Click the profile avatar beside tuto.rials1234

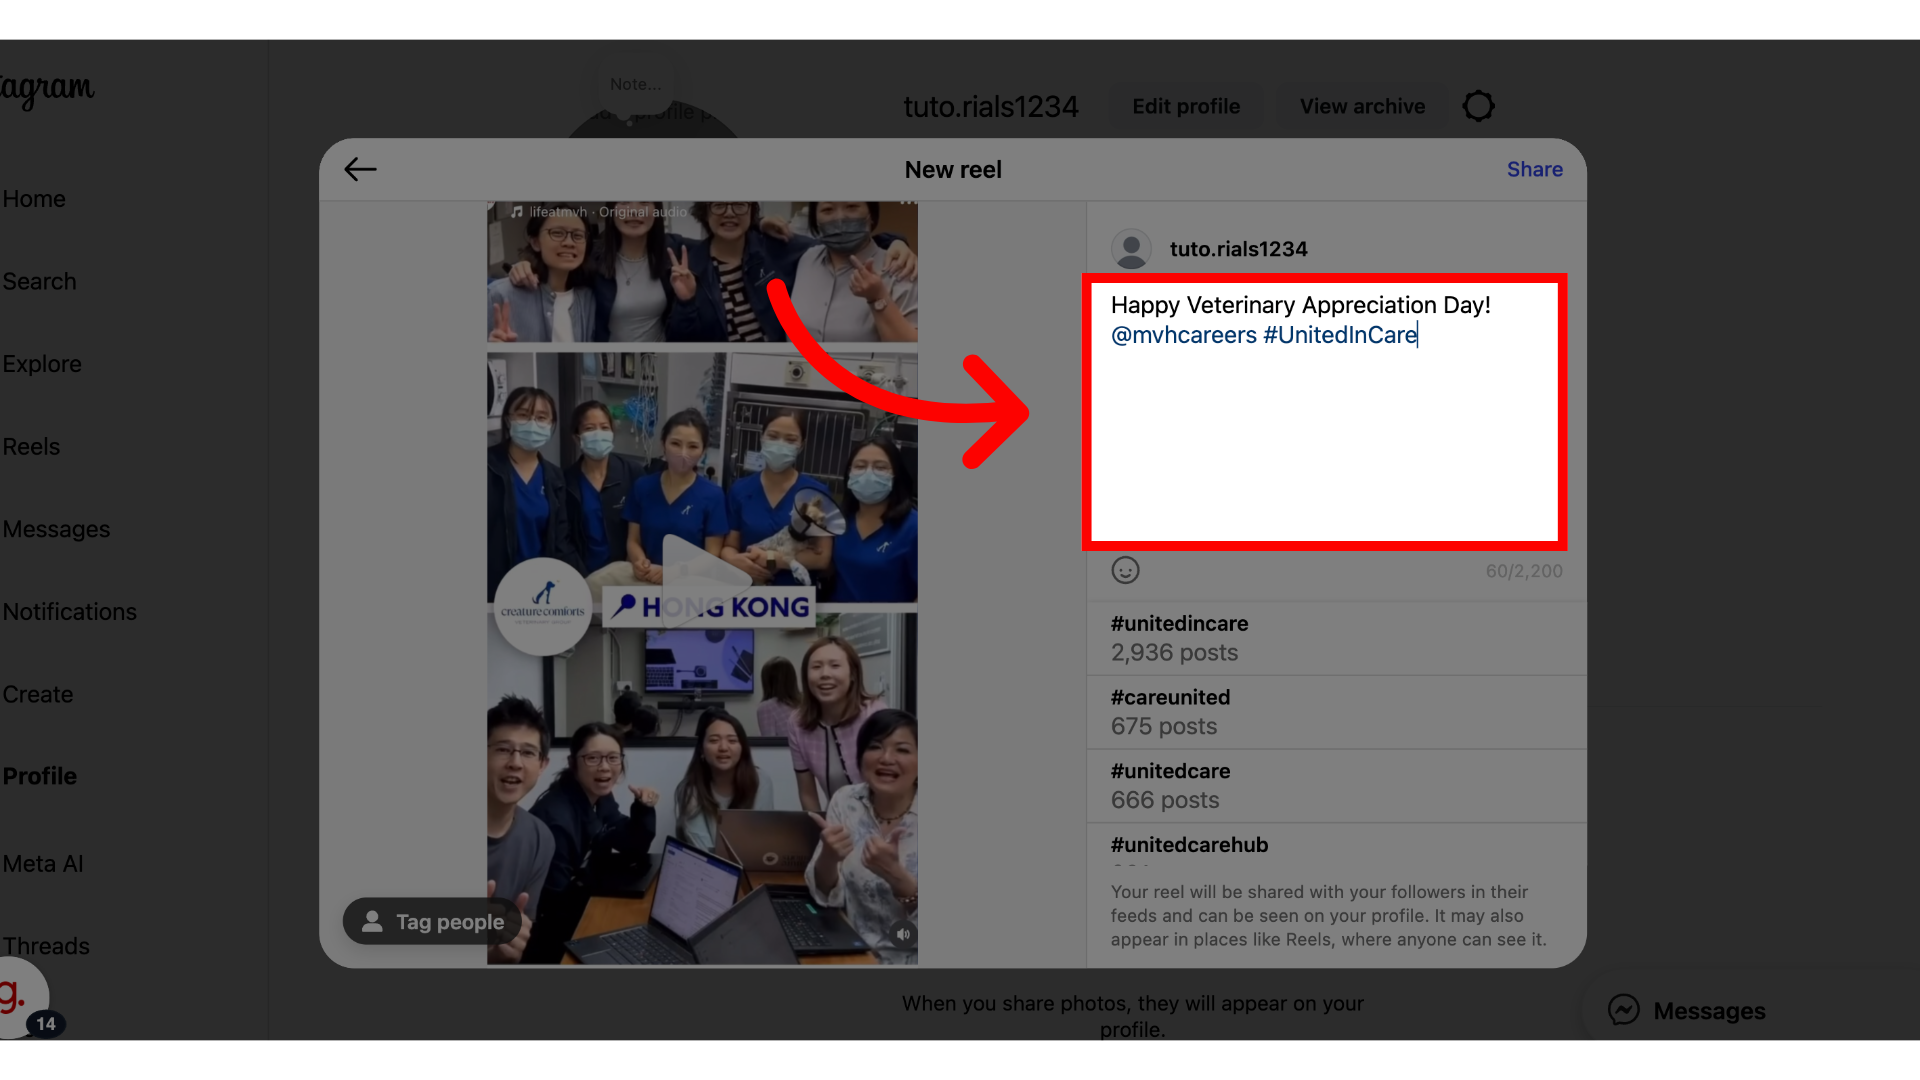1131,249
